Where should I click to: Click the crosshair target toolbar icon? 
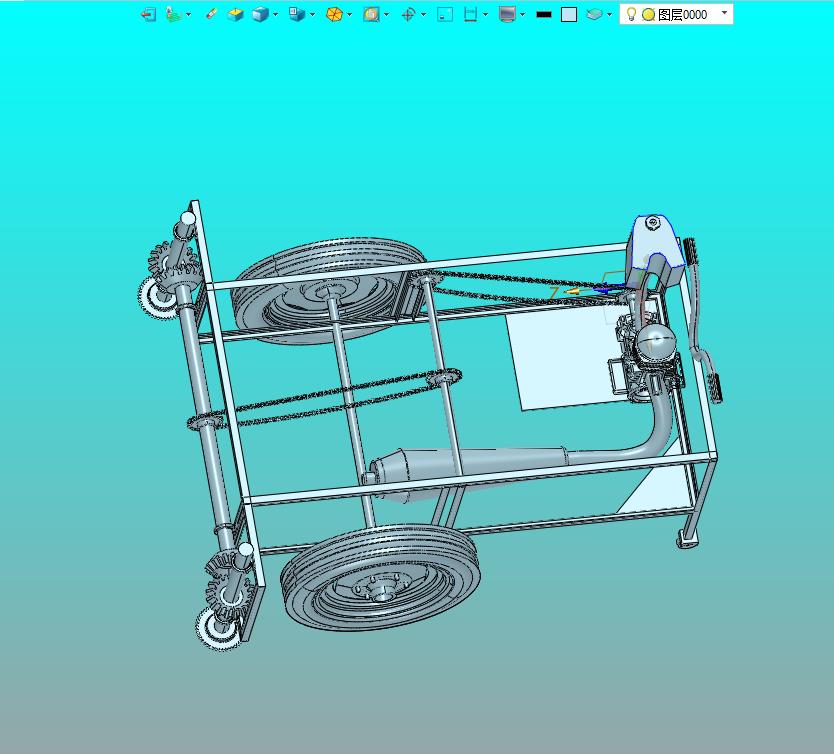click(x=408, y=14)
